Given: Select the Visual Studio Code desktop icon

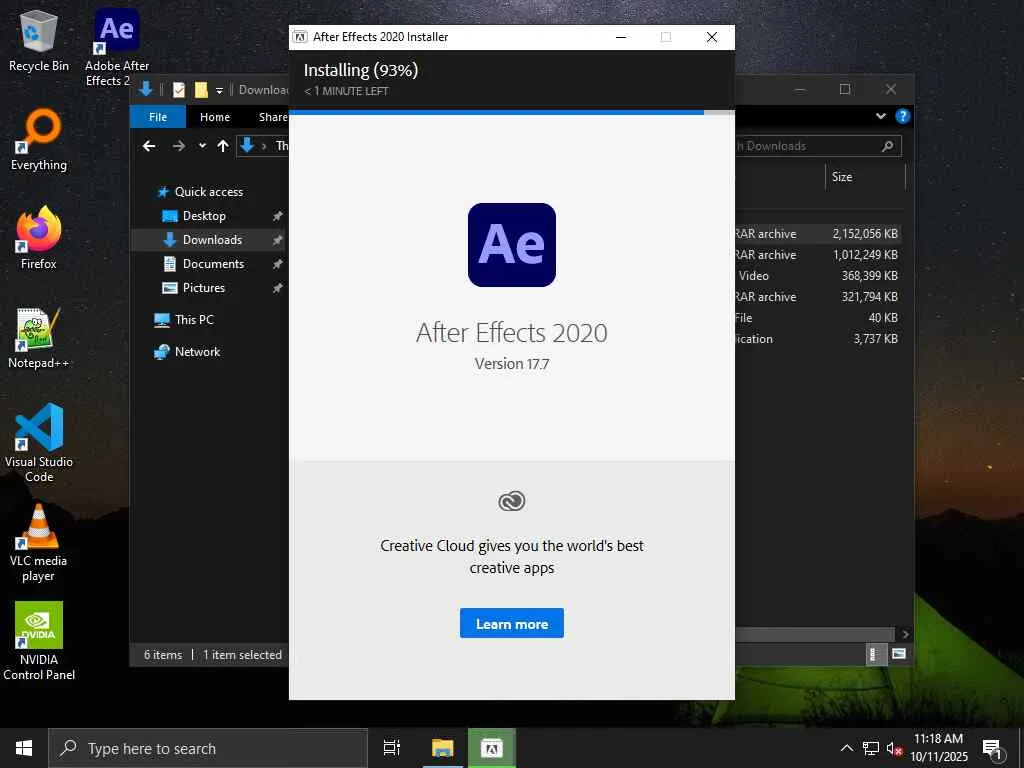Looking at the screenshot, I should pos(39,443).
